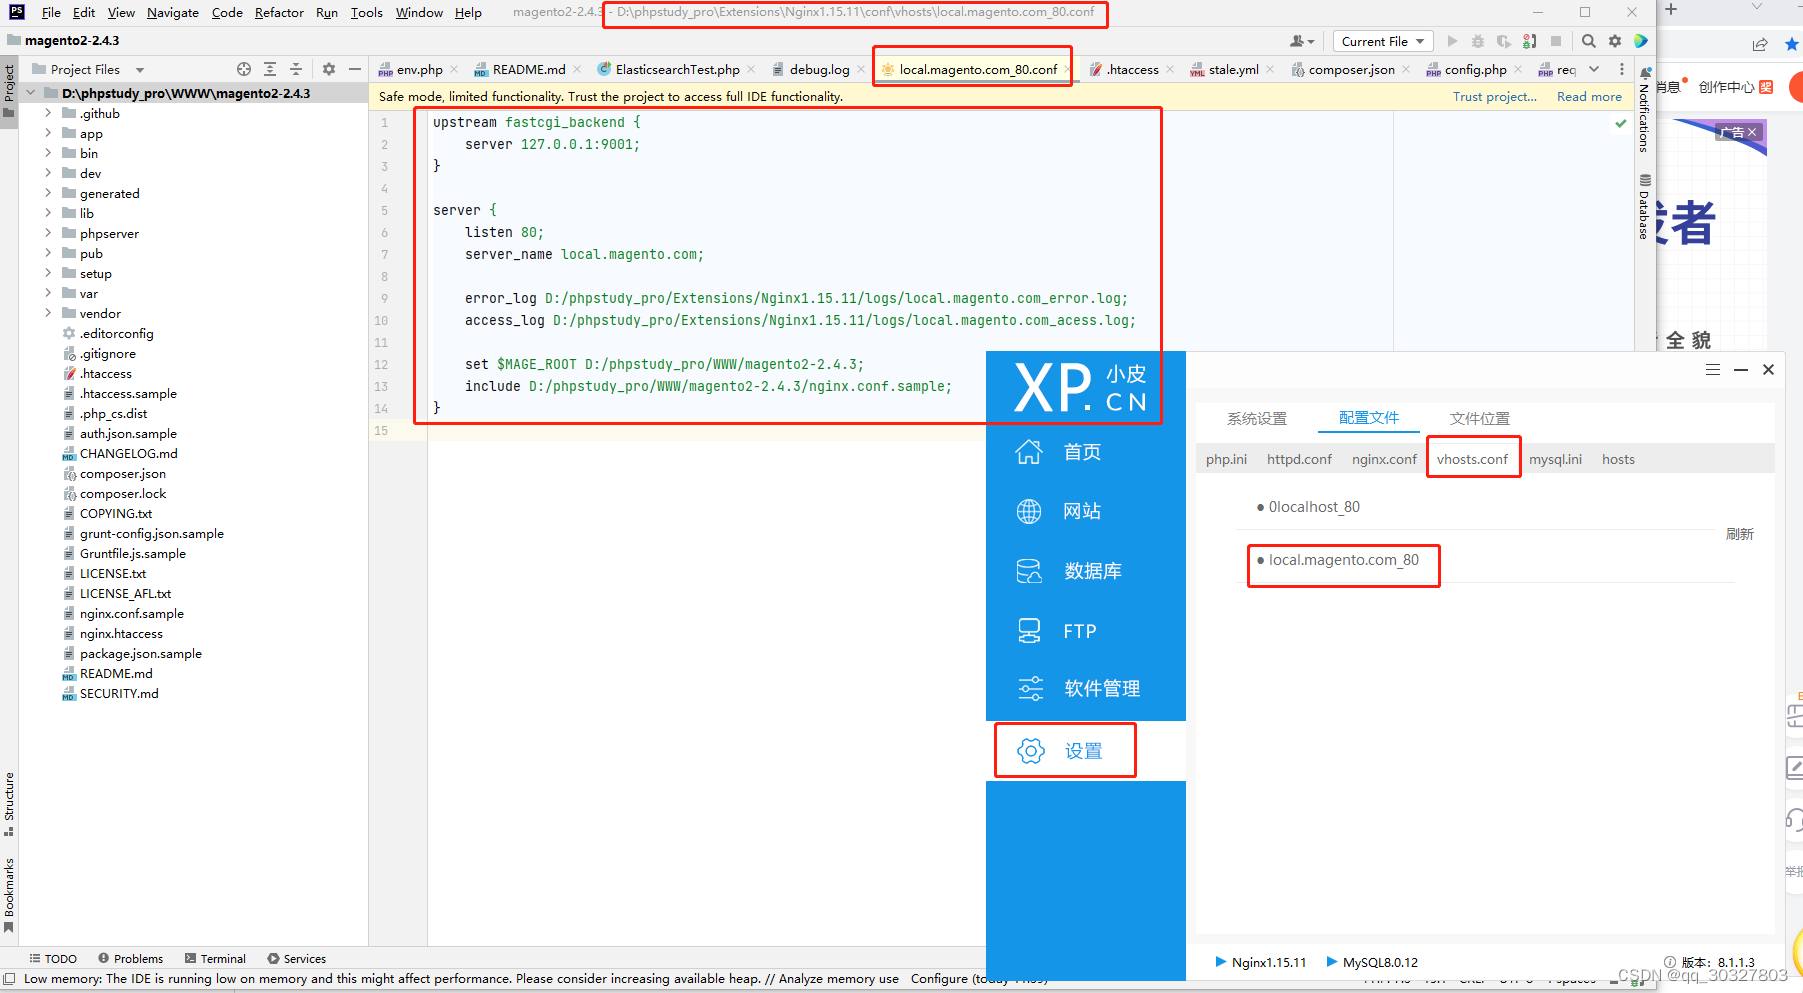The image size is (1803, 993).
Task: Expand the .github folder
Action: point(48,113)
